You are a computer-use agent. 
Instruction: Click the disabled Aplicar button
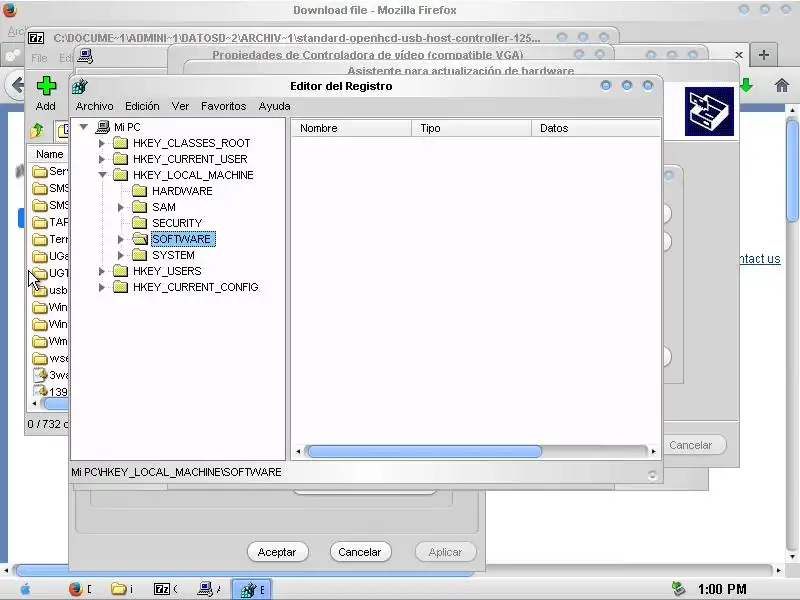(445, 552)
